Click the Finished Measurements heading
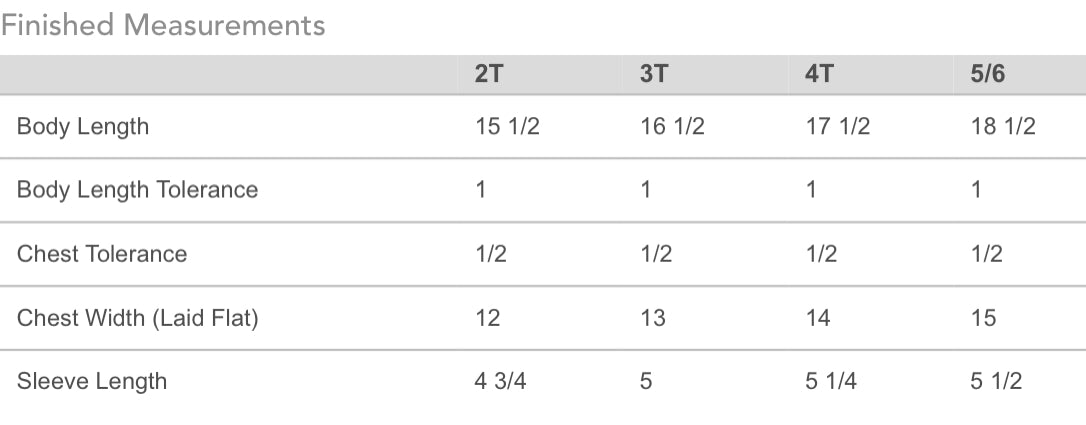 (x=163, y=26)
